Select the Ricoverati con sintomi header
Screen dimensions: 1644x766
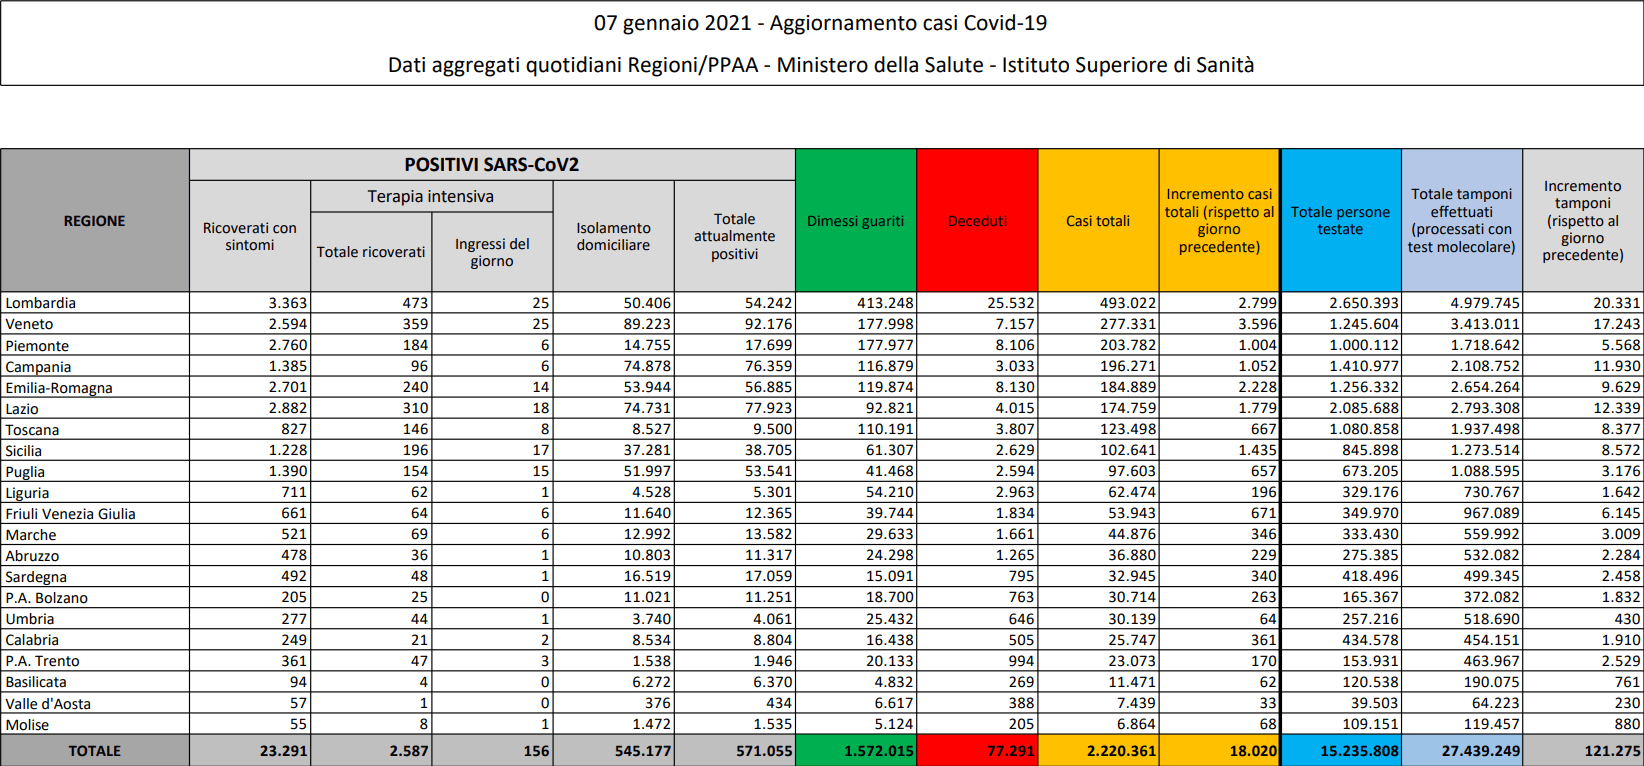pos(250,237)
